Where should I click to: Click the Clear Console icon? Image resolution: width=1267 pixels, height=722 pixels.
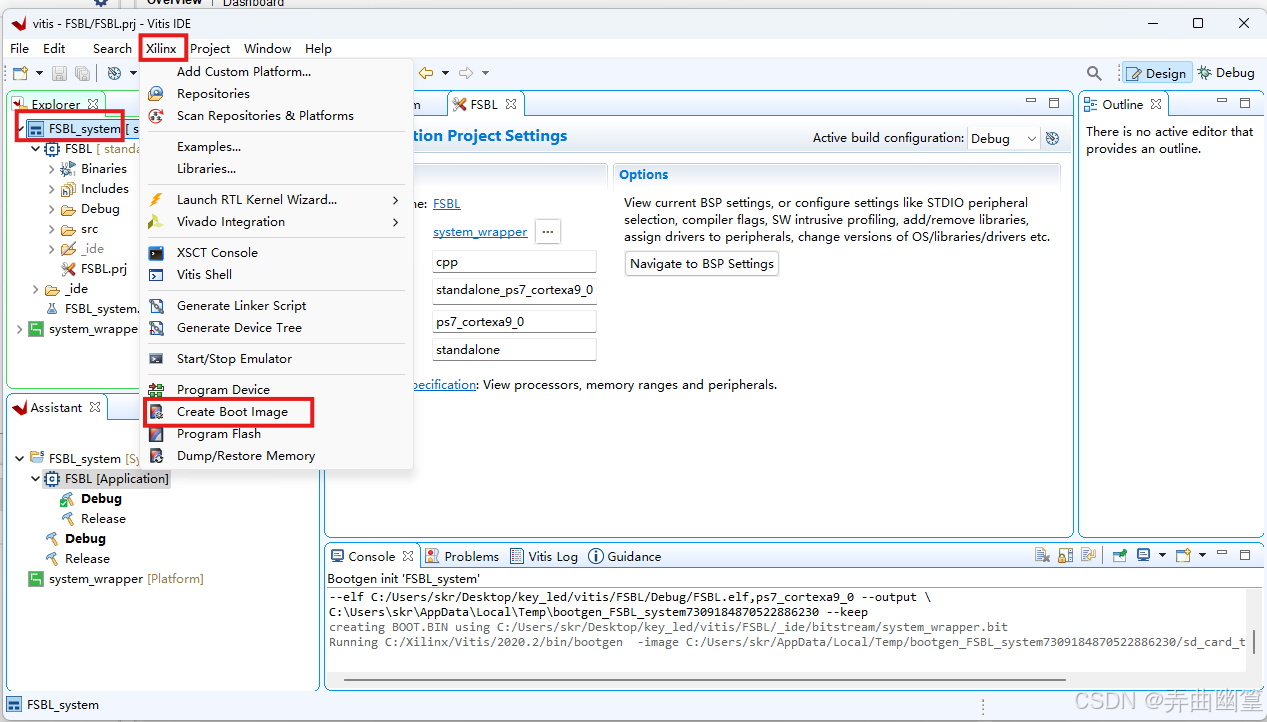click(1042, 555)
